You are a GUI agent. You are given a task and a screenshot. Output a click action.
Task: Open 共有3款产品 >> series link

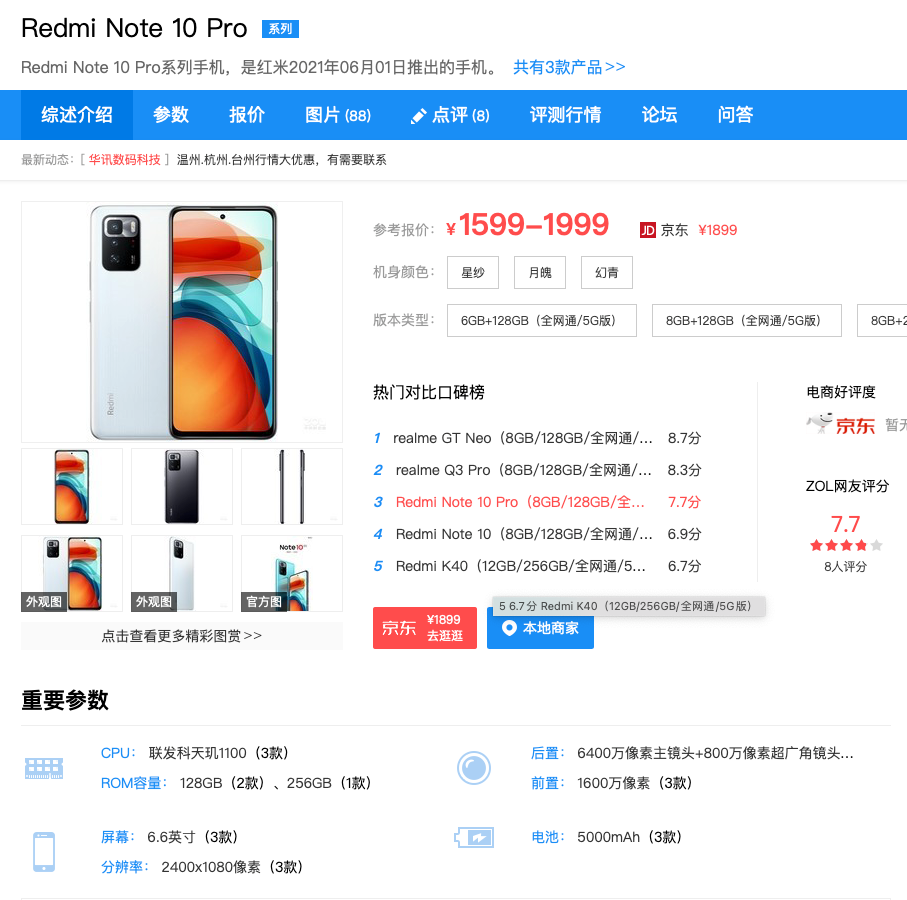tap(569, 67)
